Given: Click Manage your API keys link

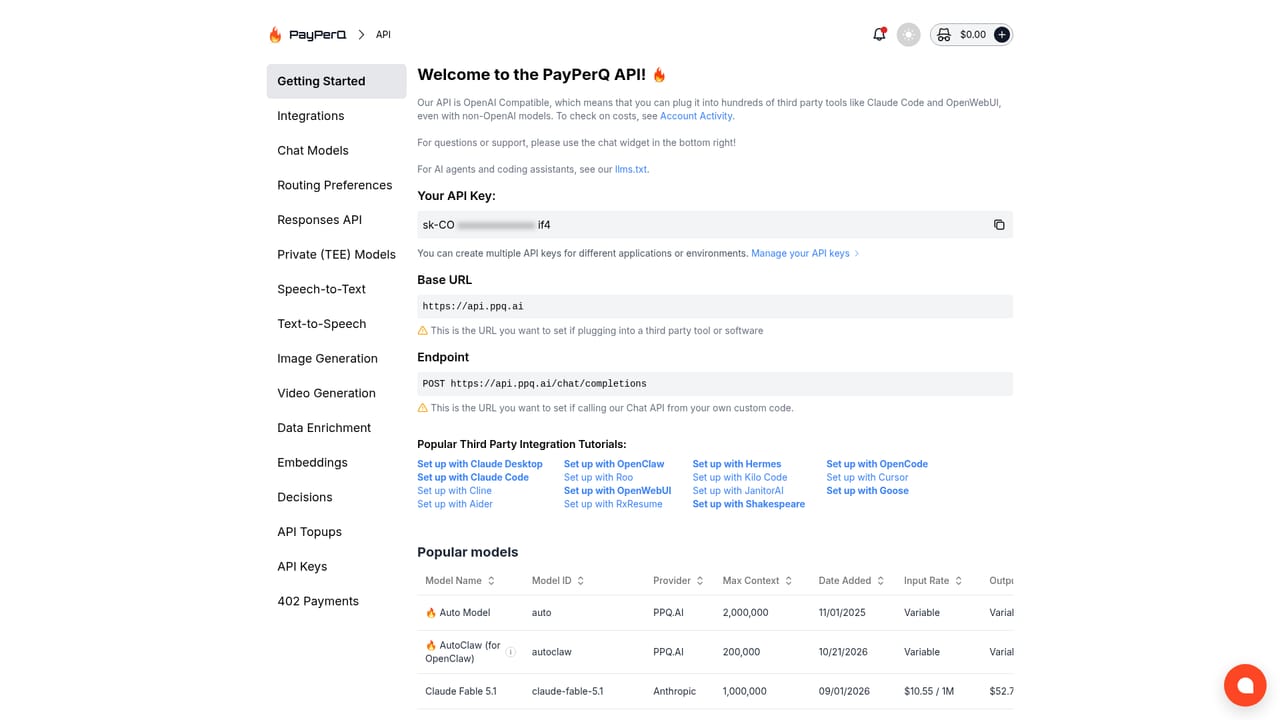Looking at the screenshot, I should [x=805, y=254].
